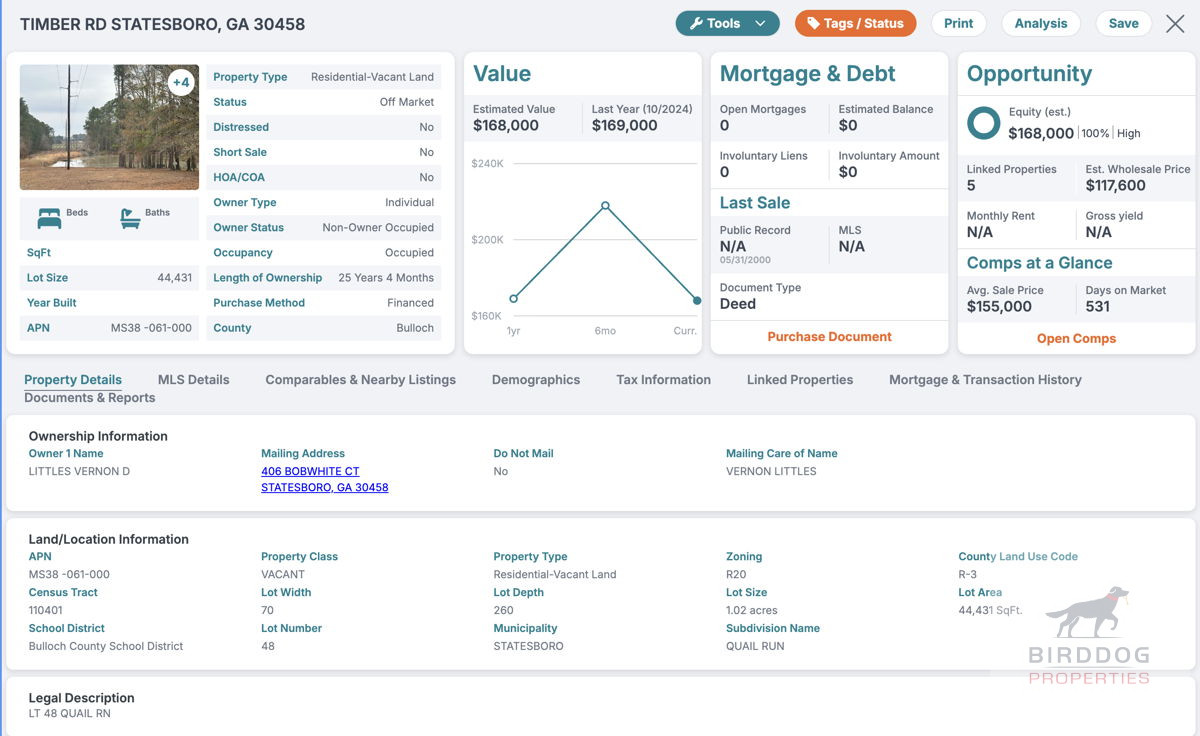
Task: Click the tag icon in Tags / Status
Action: tap(814, 23)
